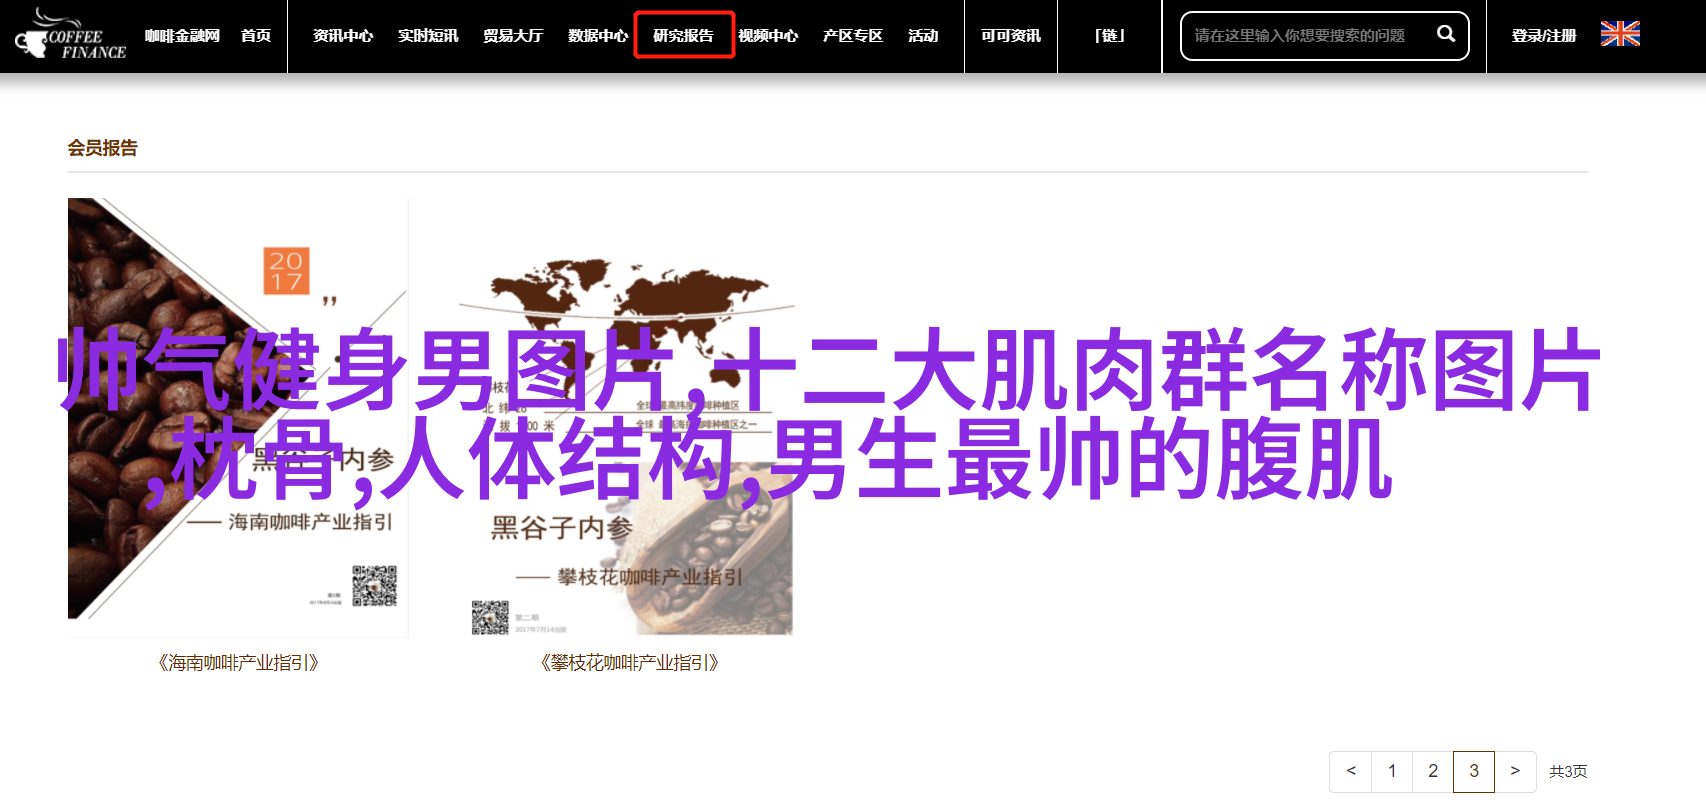Go to next page with right arrow
The height and width of the screenshot is (806, 1706).
[x=1515, y=771]
